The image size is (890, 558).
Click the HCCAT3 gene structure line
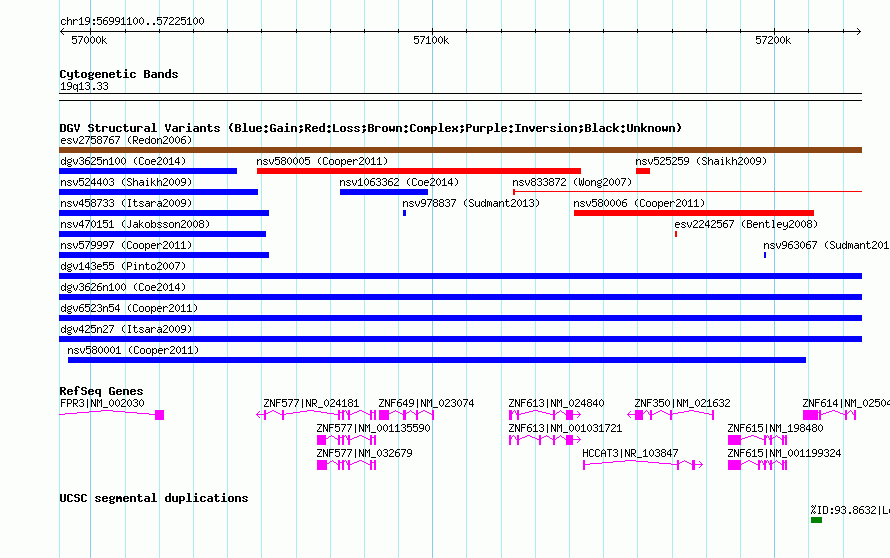point(643,465)
